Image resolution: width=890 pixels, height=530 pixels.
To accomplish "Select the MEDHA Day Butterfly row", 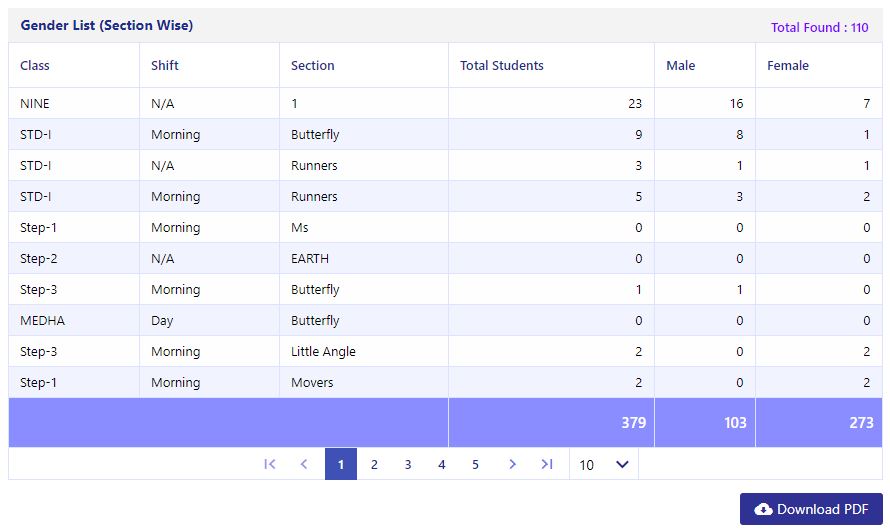I will pyautogui.click(x=445, y=320).
